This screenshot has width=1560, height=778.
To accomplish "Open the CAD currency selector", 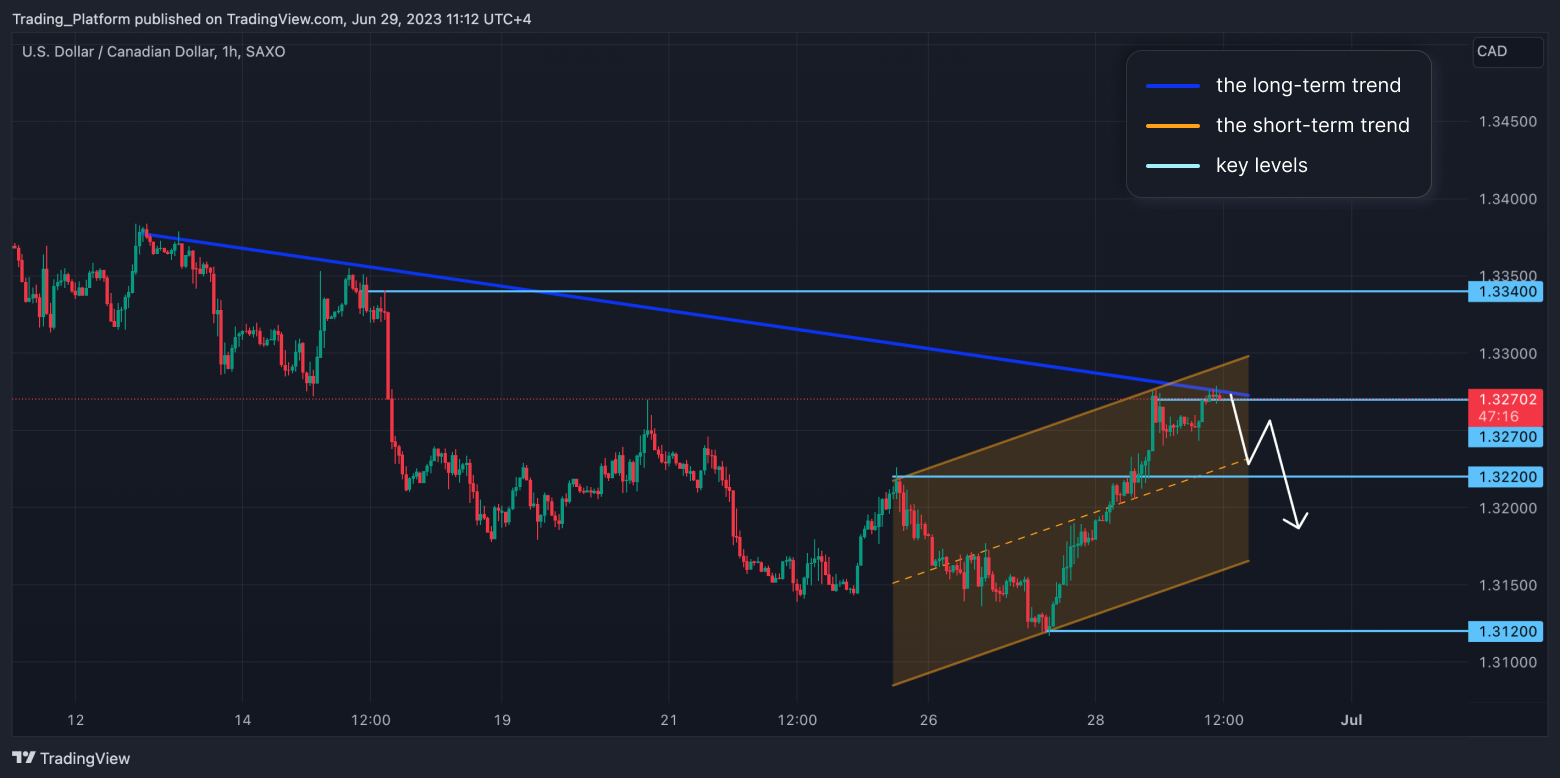I will [x=1508, y=52].
